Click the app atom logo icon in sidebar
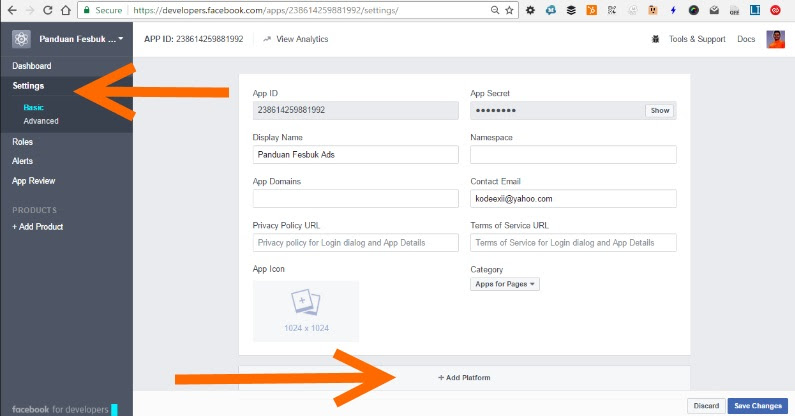Viewport: 795px width, 416px height. tap(21, 39)
